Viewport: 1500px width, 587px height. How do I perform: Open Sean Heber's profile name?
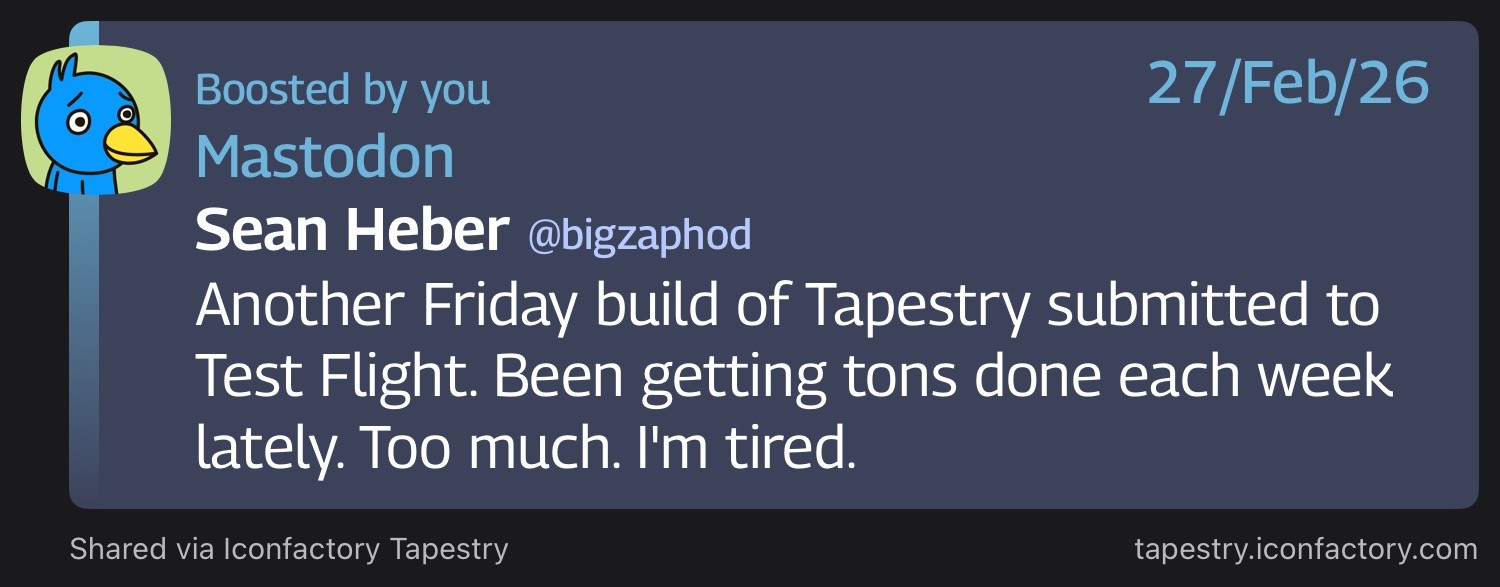(x=352, y=232)
